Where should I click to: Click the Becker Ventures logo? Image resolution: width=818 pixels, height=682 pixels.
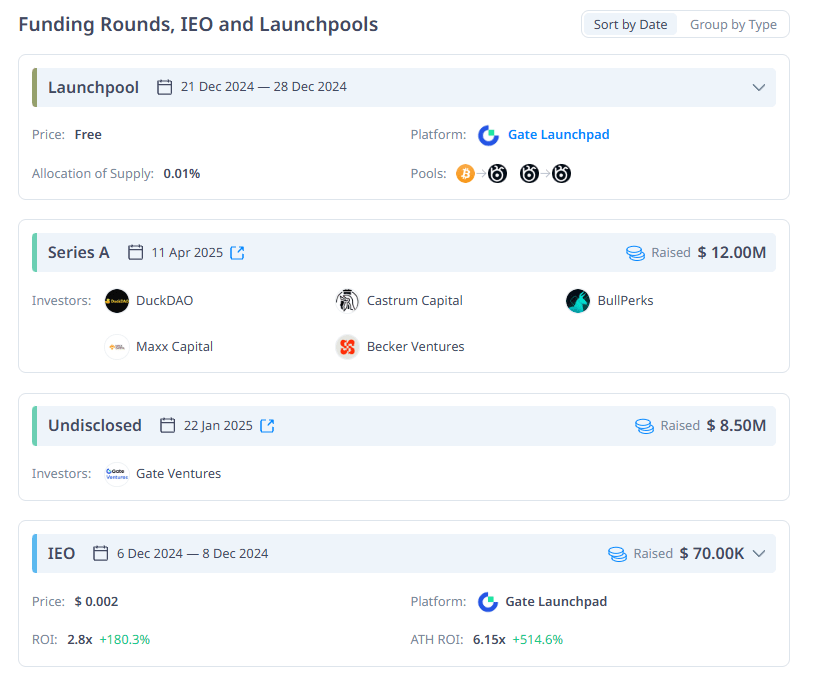point(347,347)
